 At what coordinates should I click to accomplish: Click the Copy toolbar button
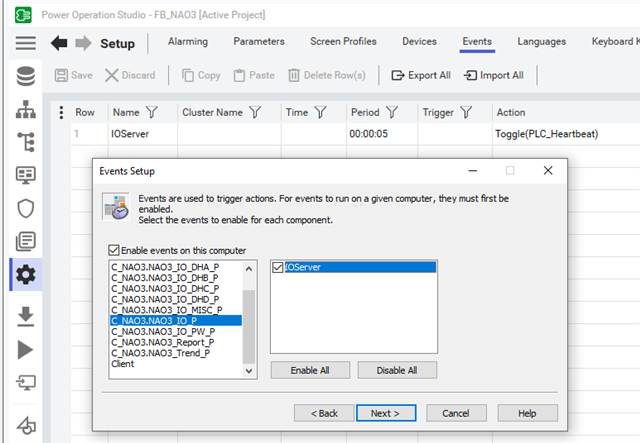[x=201, y=75]
